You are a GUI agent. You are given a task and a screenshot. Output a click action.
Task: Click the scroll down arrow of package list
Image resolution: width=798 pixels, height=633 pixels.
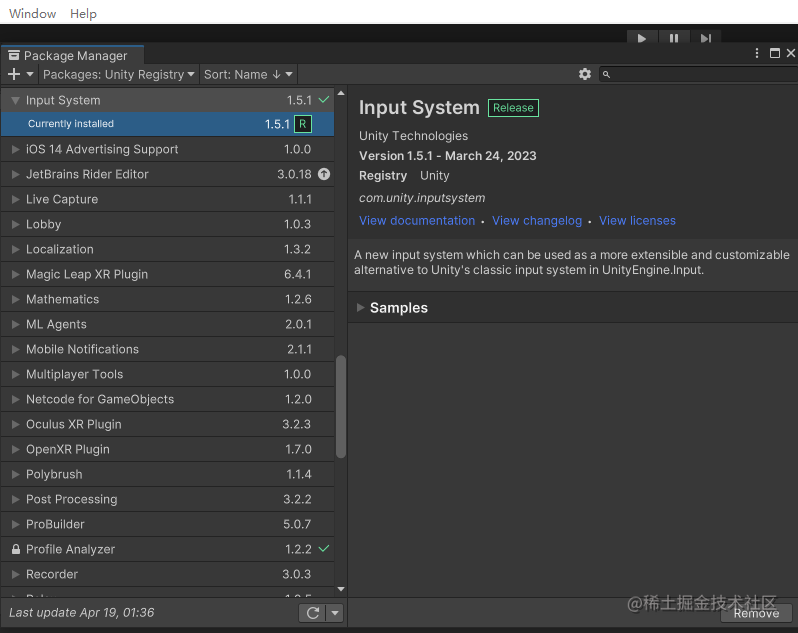click(x=341, y=589)
